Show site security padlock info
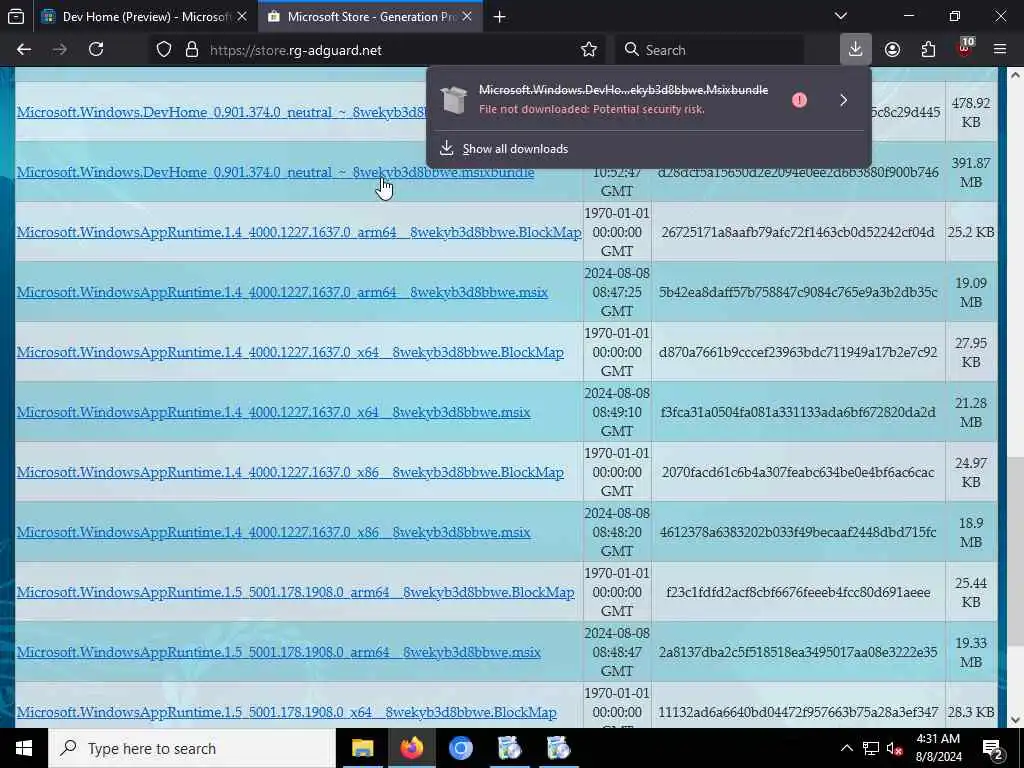 click(191, 50)
